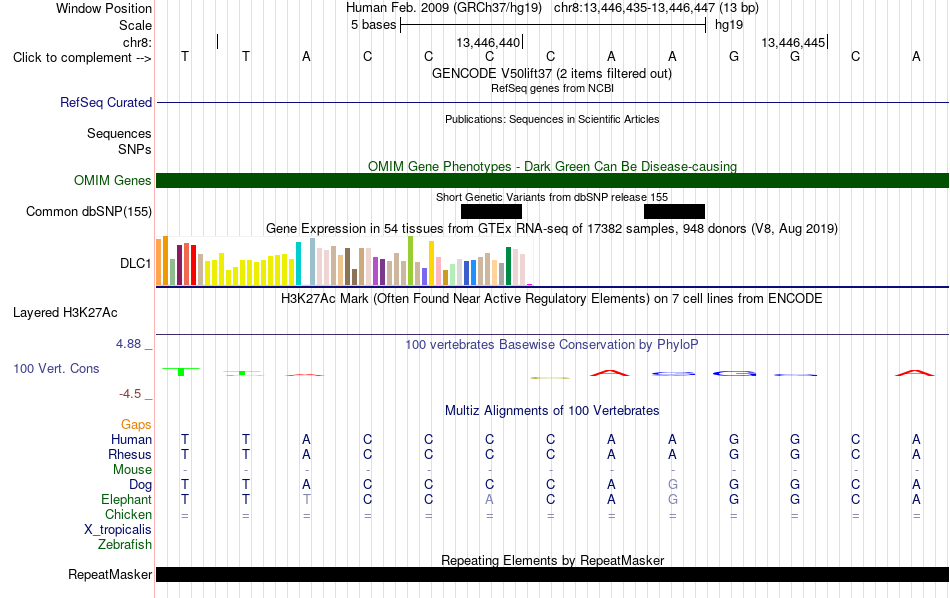950x598 pixels.
Task: Click the 13,446,445 position label
Action: [793, 42]
